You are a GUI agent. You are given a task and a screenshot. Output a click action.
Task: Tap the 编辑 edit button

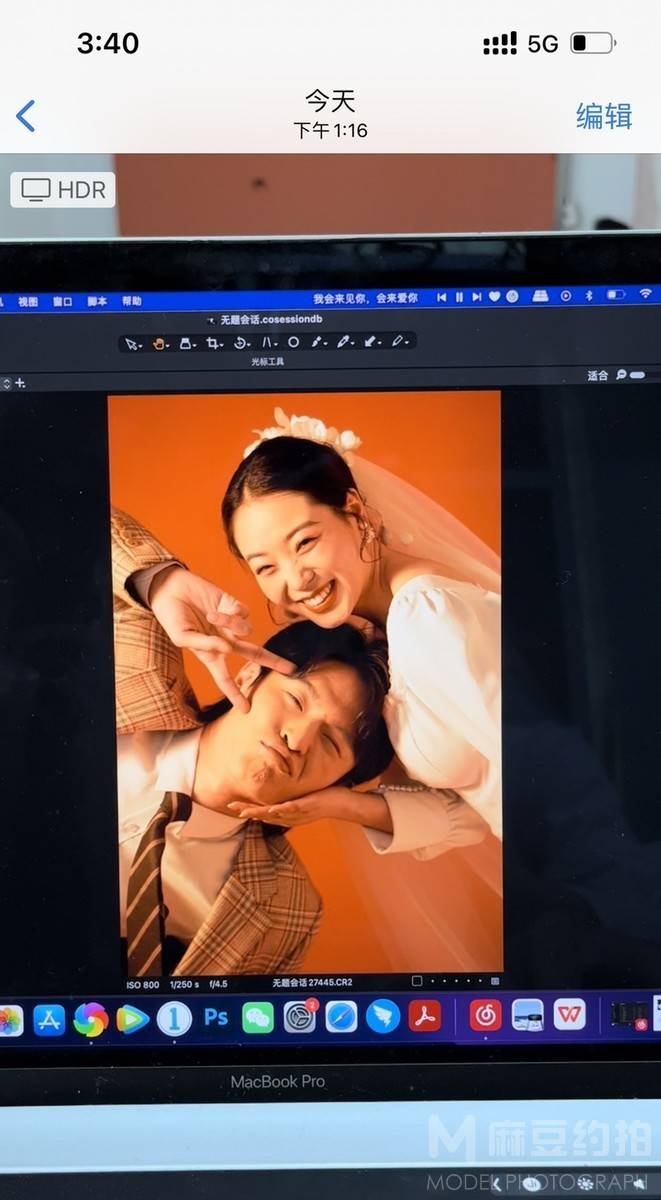604,116
